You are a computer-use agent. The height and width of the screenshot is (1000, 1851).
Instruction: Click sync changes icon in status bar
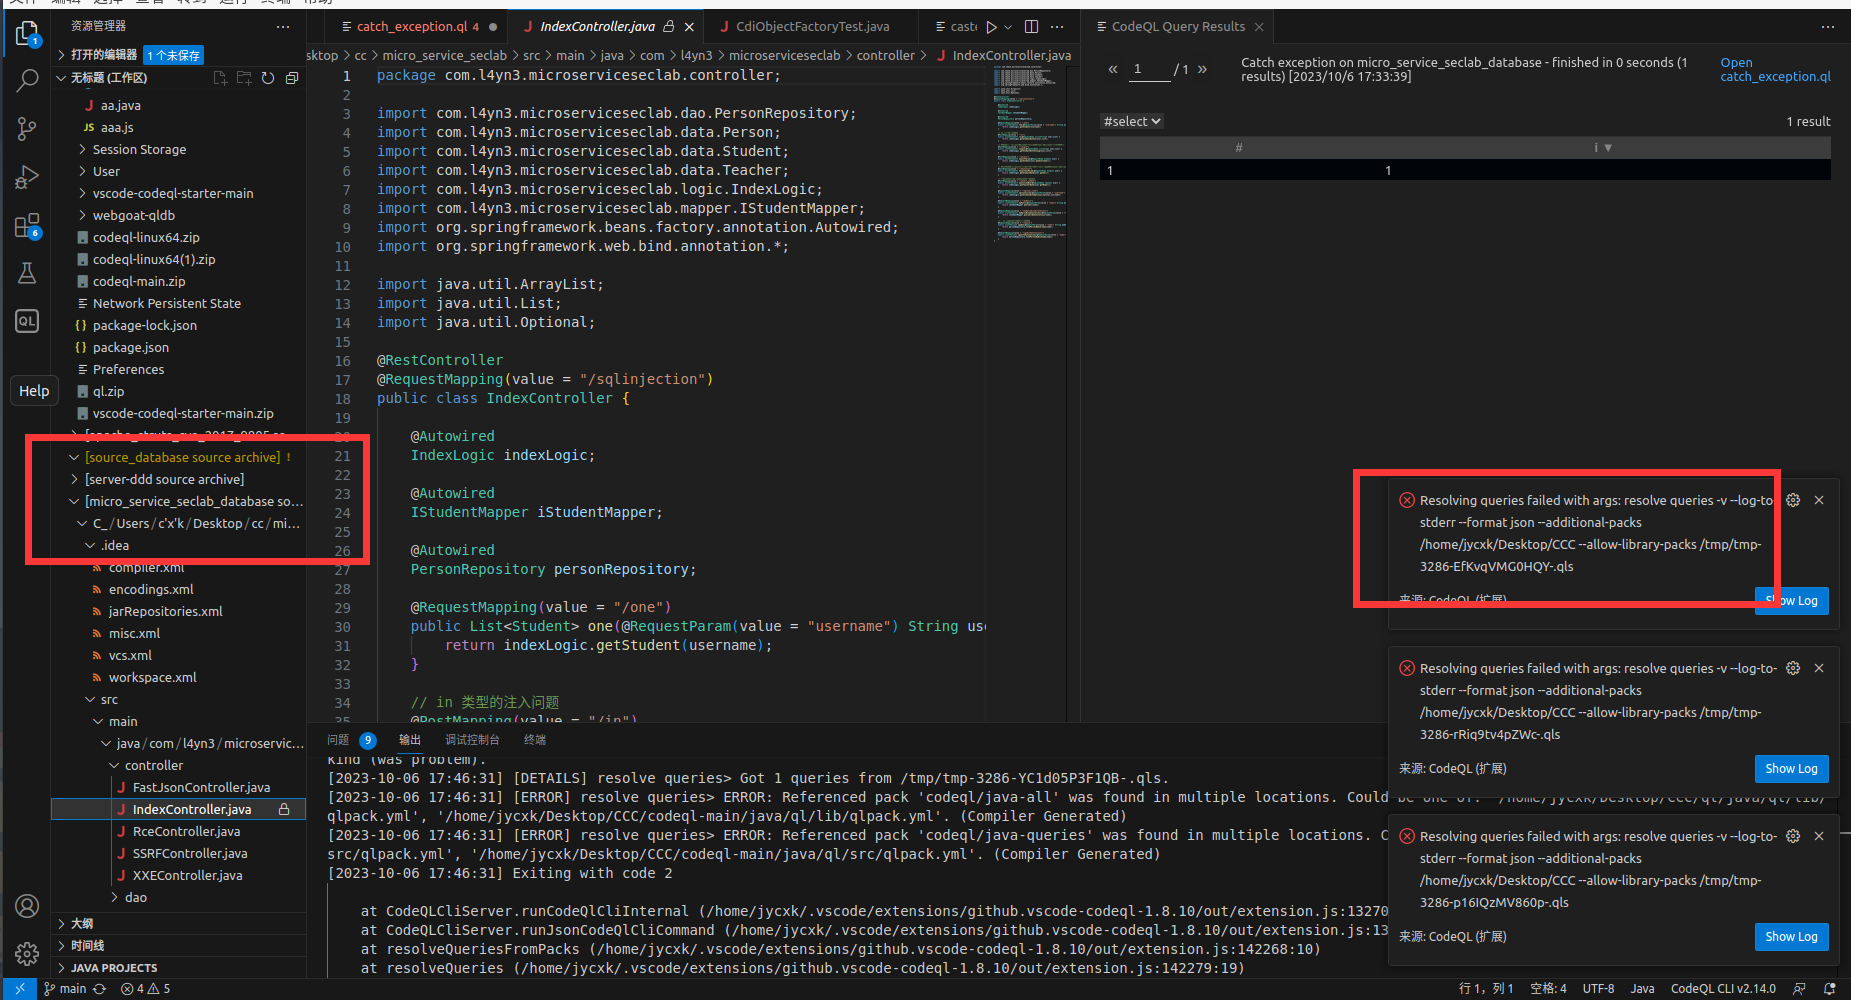pos(100,989)
